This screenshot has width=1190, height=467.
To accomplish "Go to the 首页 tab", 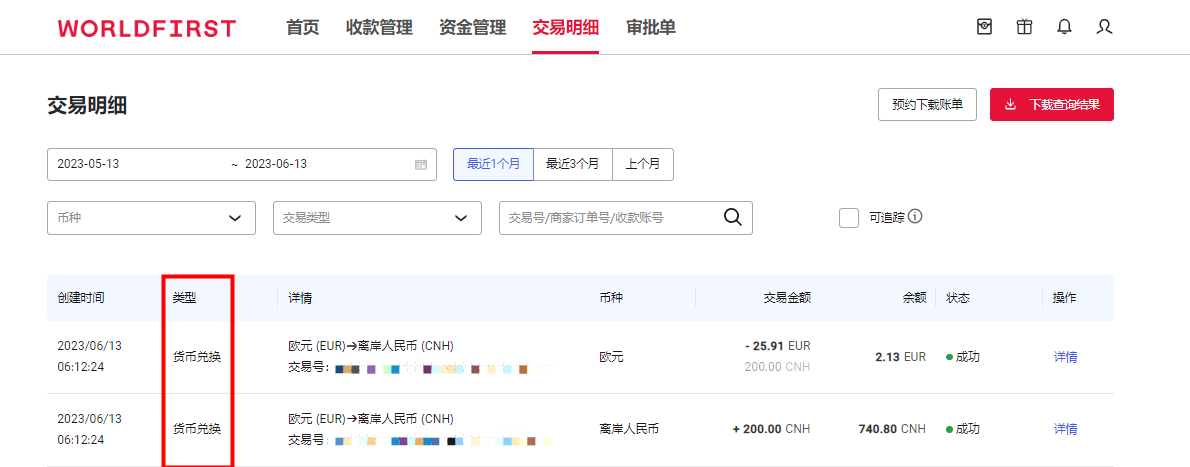I will point(303,28).
